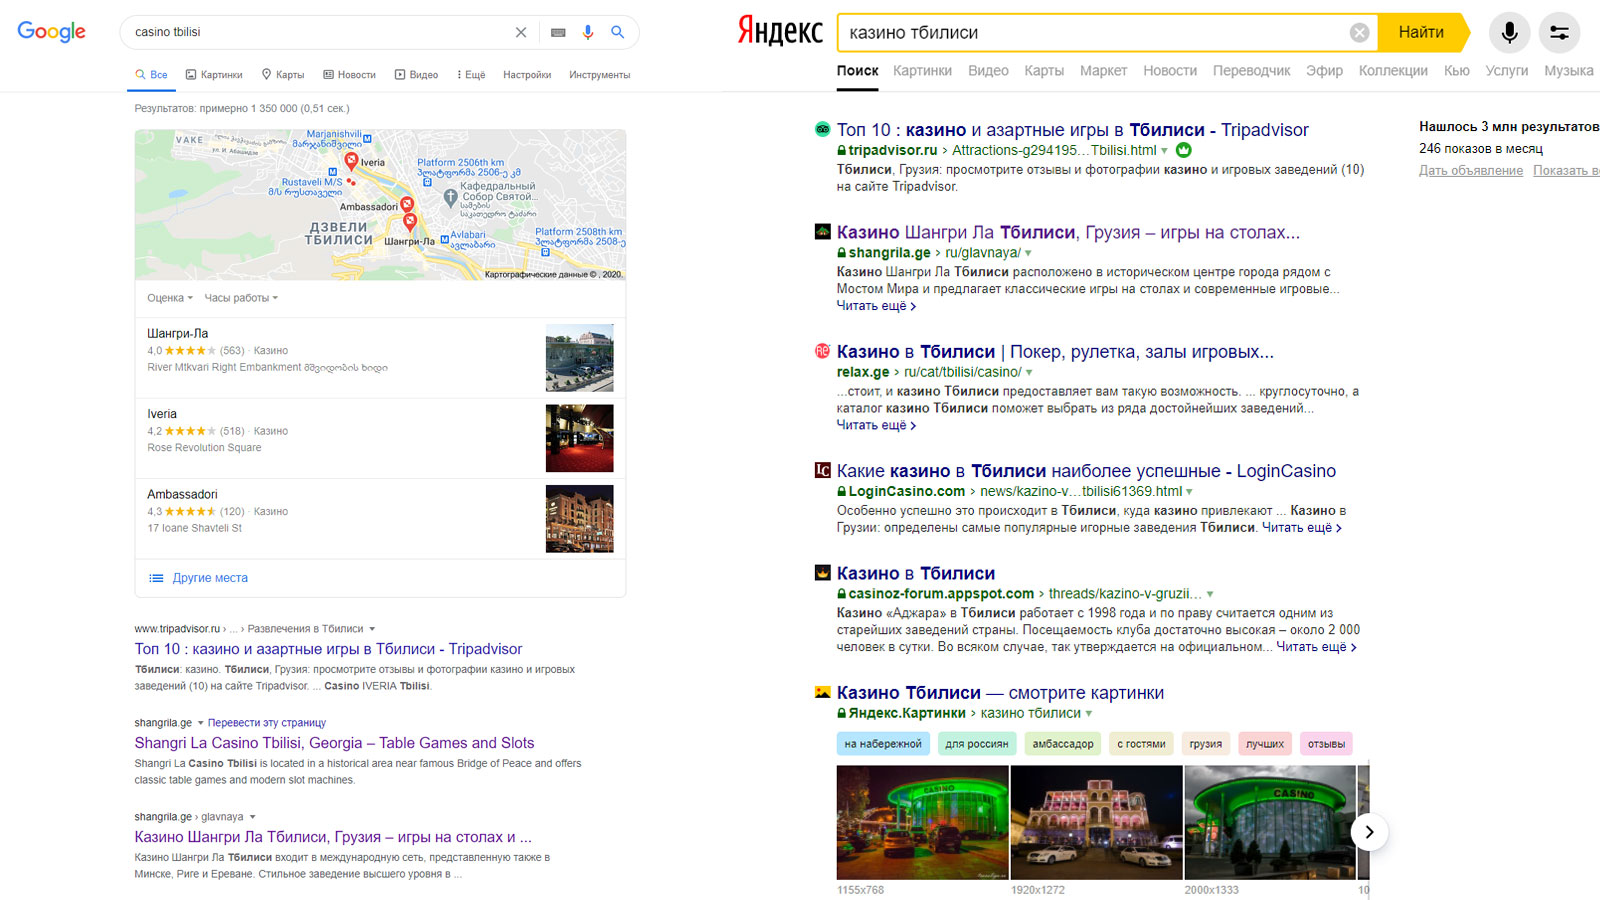This screenshot has height=900, width=1600.
Task: Open Google on-screen keyboard icon
Action: pyautogui.click(x=558, y=32)
